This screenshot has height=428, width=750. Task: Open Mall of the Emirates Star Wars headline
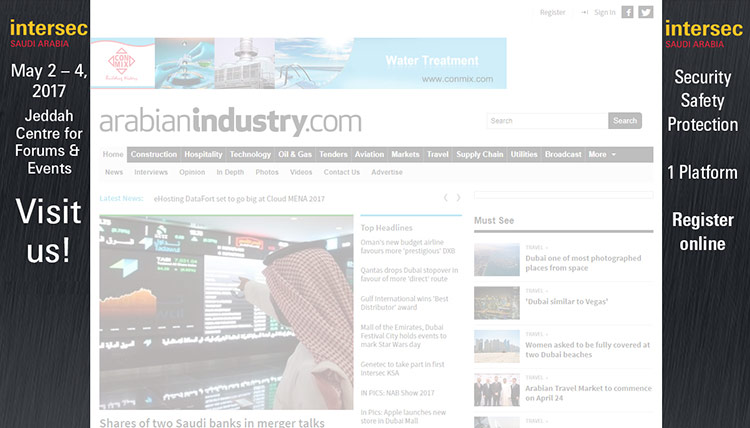tap(404, 336)
